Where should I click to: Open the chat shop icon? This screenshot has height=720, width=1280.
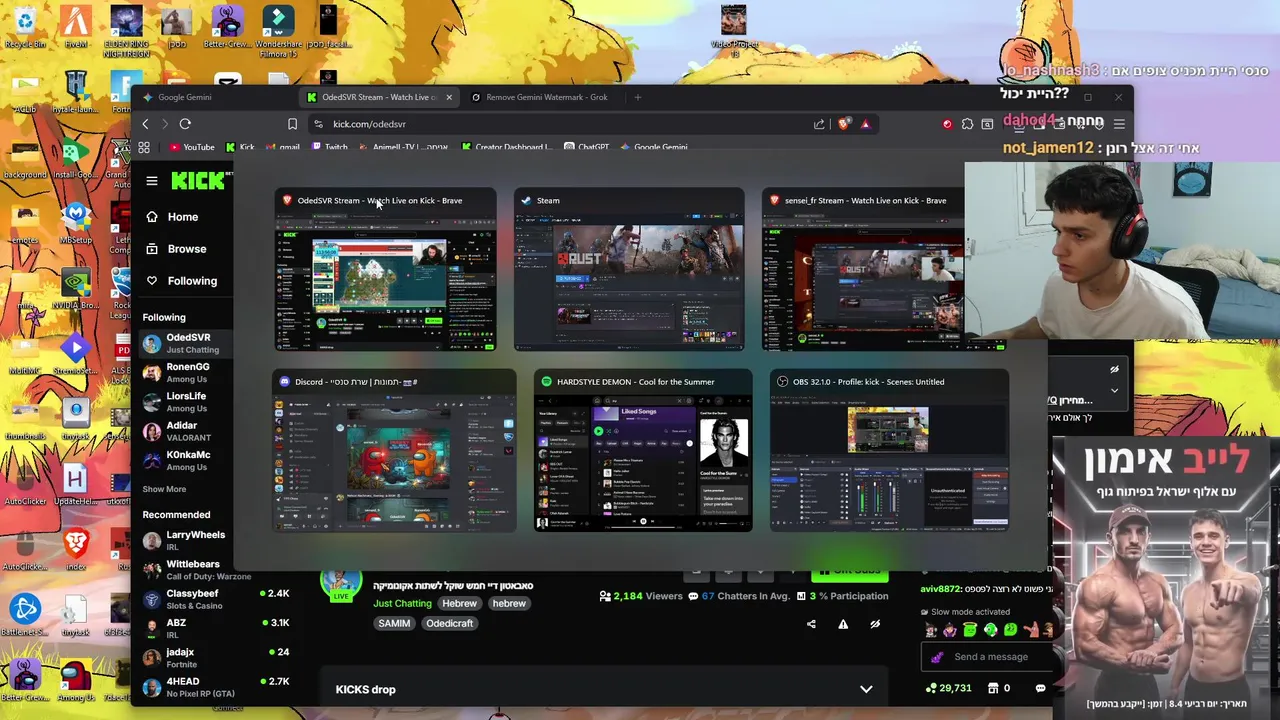pos(993,688)
